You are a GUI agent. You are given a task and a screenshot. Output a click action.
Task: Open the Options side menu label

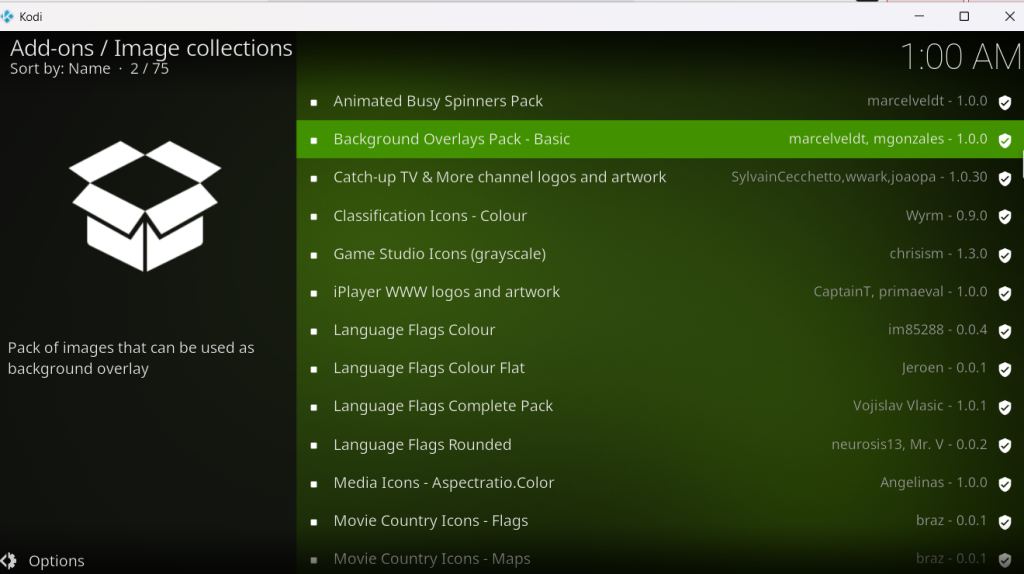56,561
